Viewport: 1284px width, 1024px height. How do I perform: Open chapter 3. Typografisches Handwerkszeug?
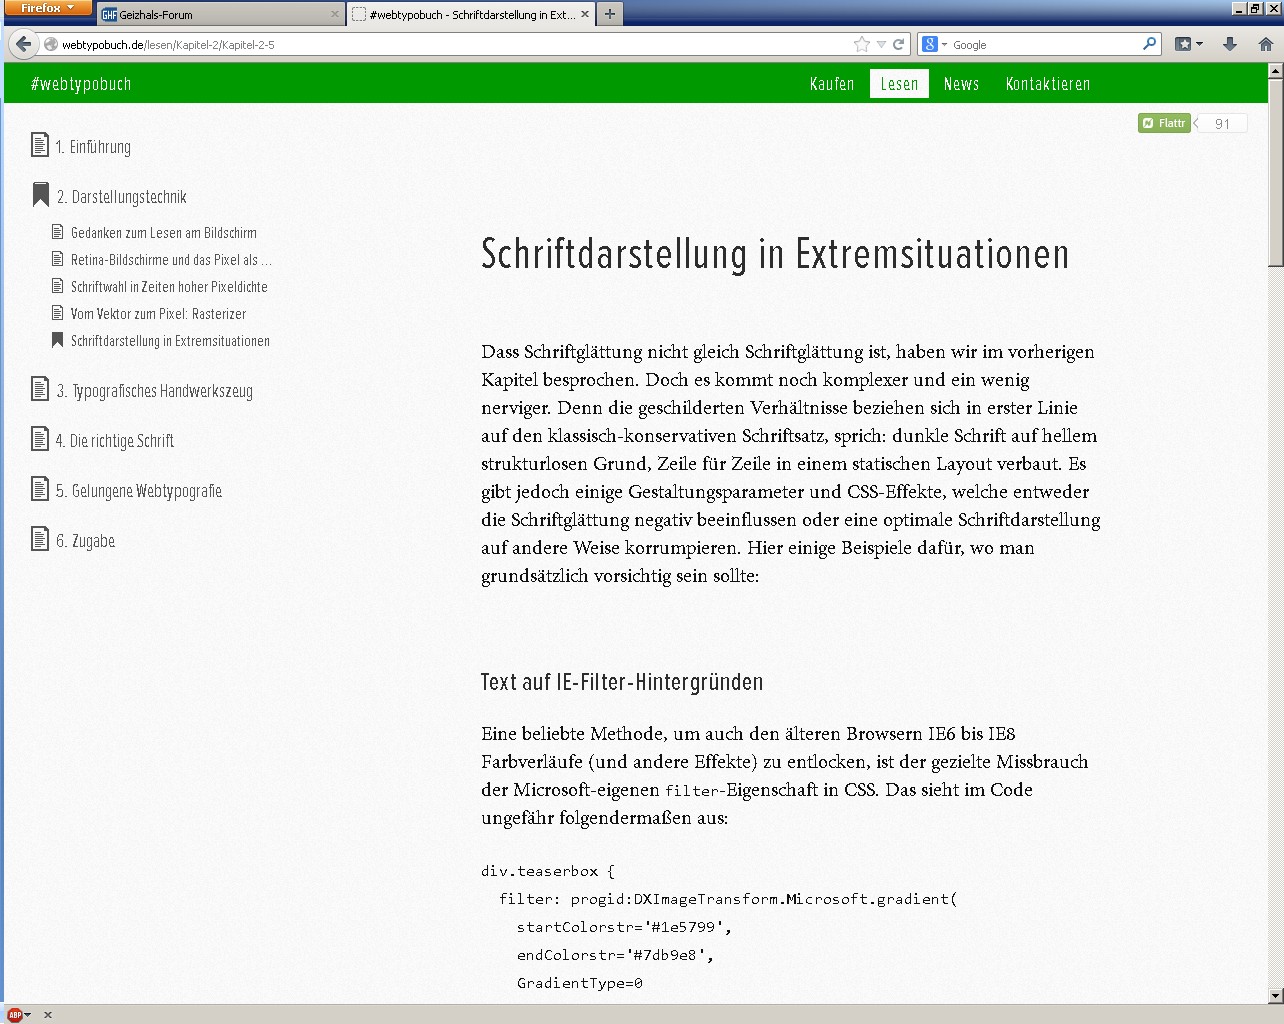tap(154, 391)
